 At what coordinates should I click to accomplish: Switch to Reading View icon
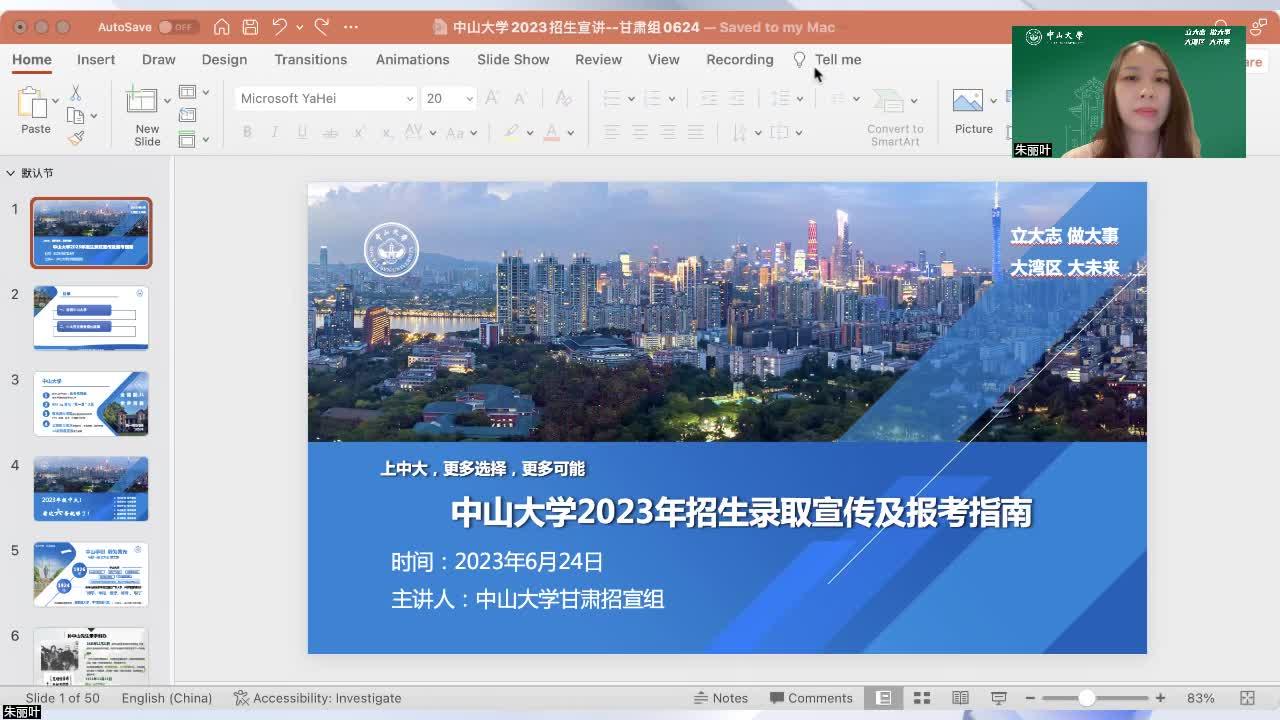click(x=960, y=698)
